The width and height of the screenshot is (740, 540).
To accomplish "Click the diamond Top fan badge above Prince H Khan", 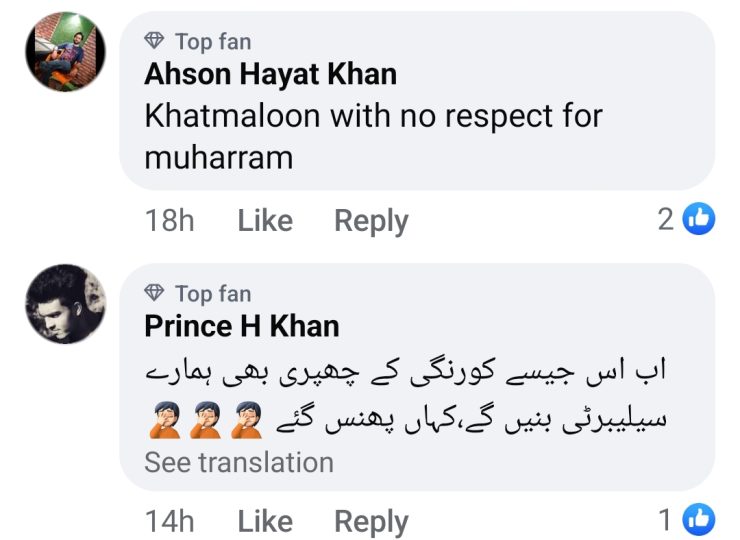I will coord(155,294).
